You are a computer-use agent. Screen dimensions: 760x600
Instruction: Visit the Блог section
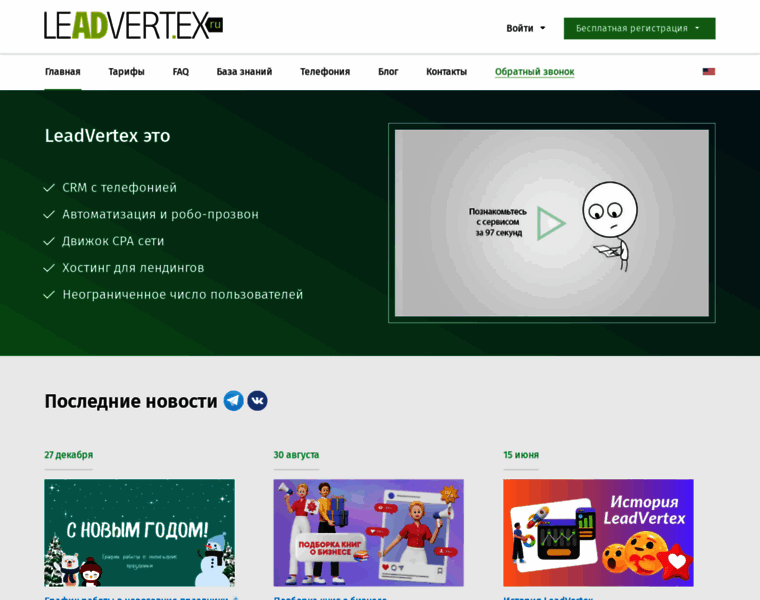[388, 72]
